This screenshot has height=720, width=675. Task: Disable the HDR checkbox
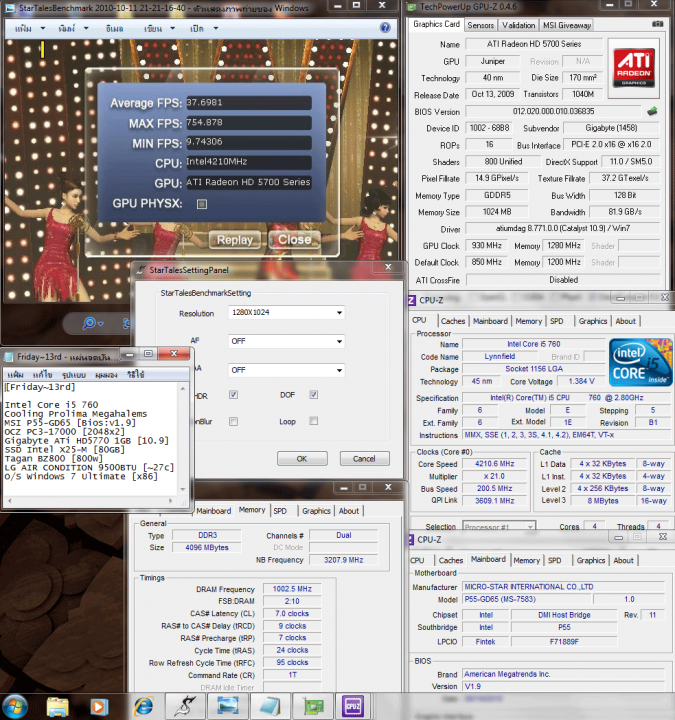[x=233, y=394]
